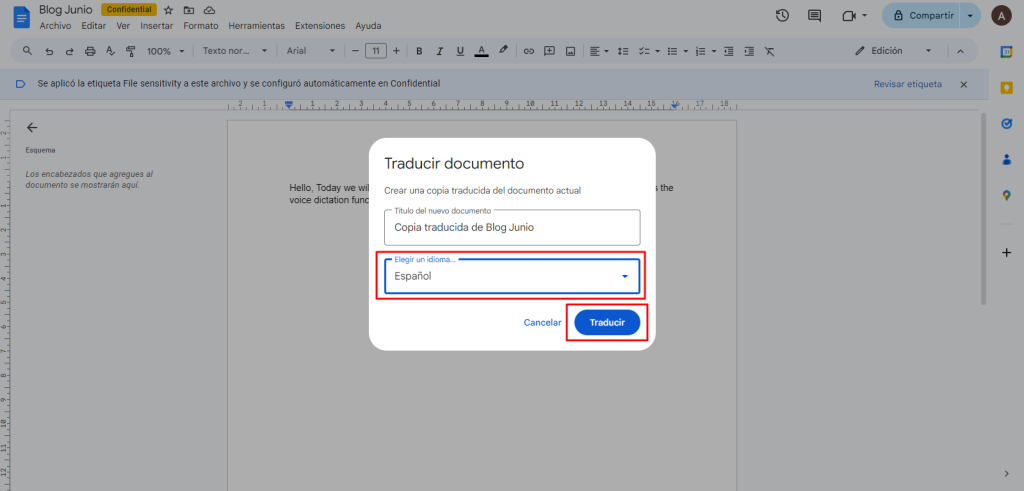The height and width of the screenshot is (491, 1024).
Task: Open the Archivo menu
Action: [x=56, y=26]
